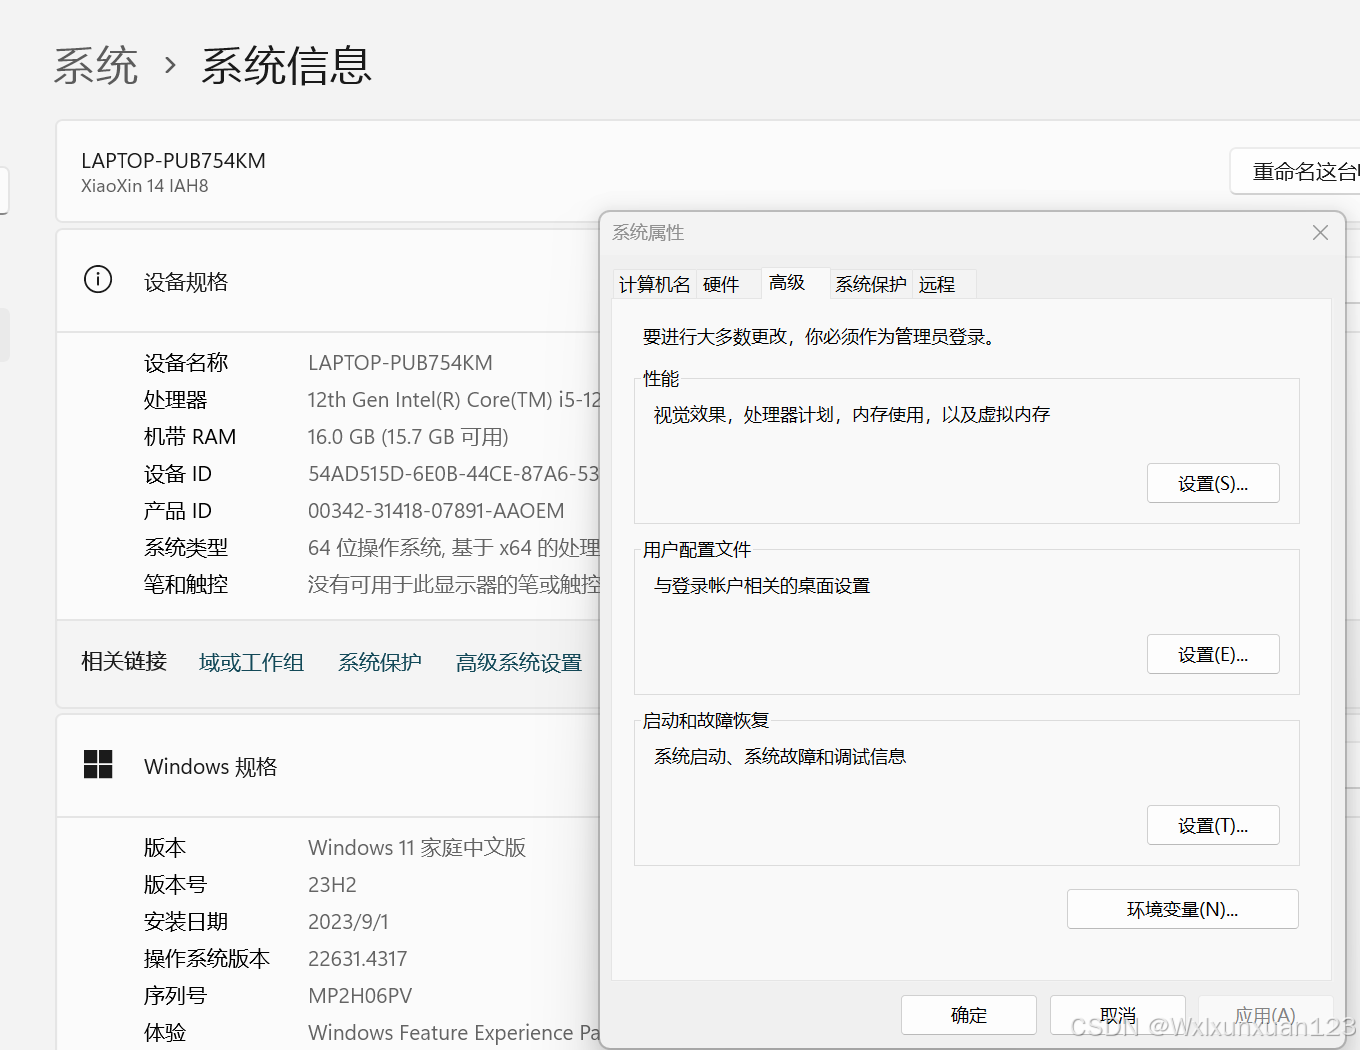Click the 应用(A) button
This screenshot has width=1360, height=1050.
[x=1266, y=1016]
